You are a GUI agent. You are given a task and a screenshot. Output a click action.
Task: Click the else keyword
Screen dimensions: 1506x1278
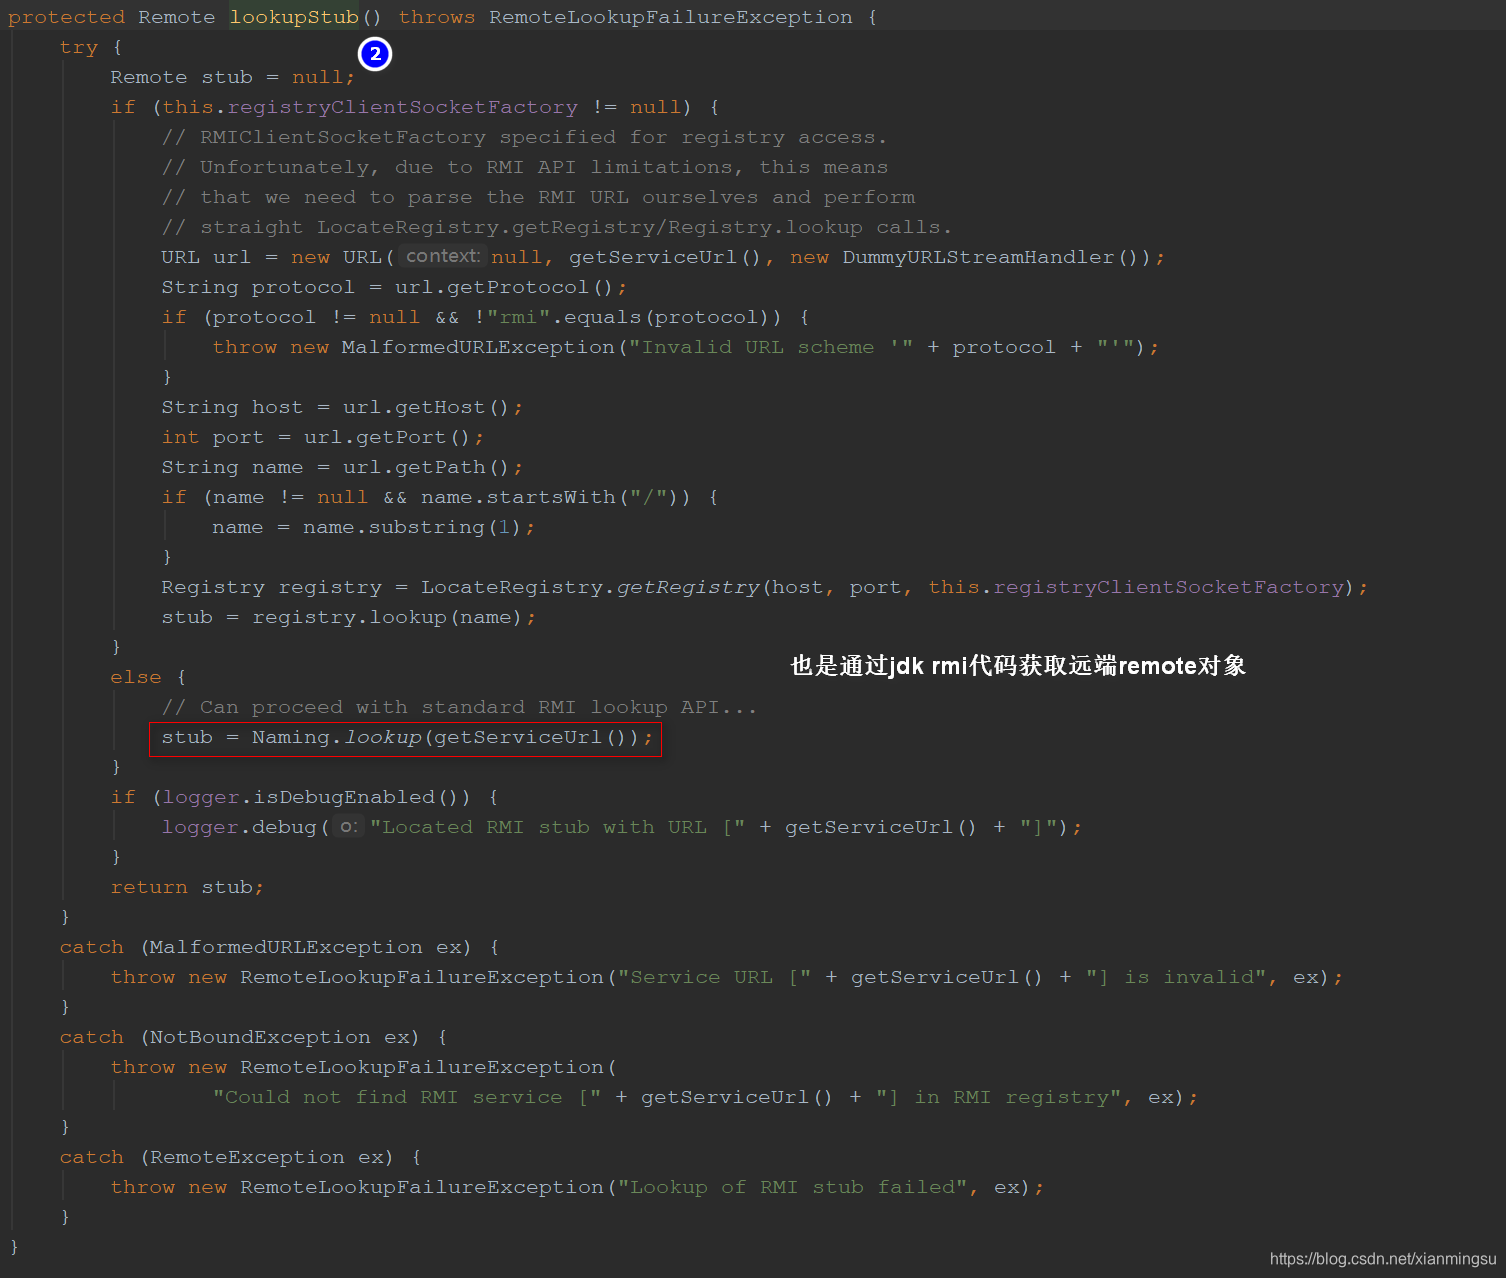pos(136,677)
